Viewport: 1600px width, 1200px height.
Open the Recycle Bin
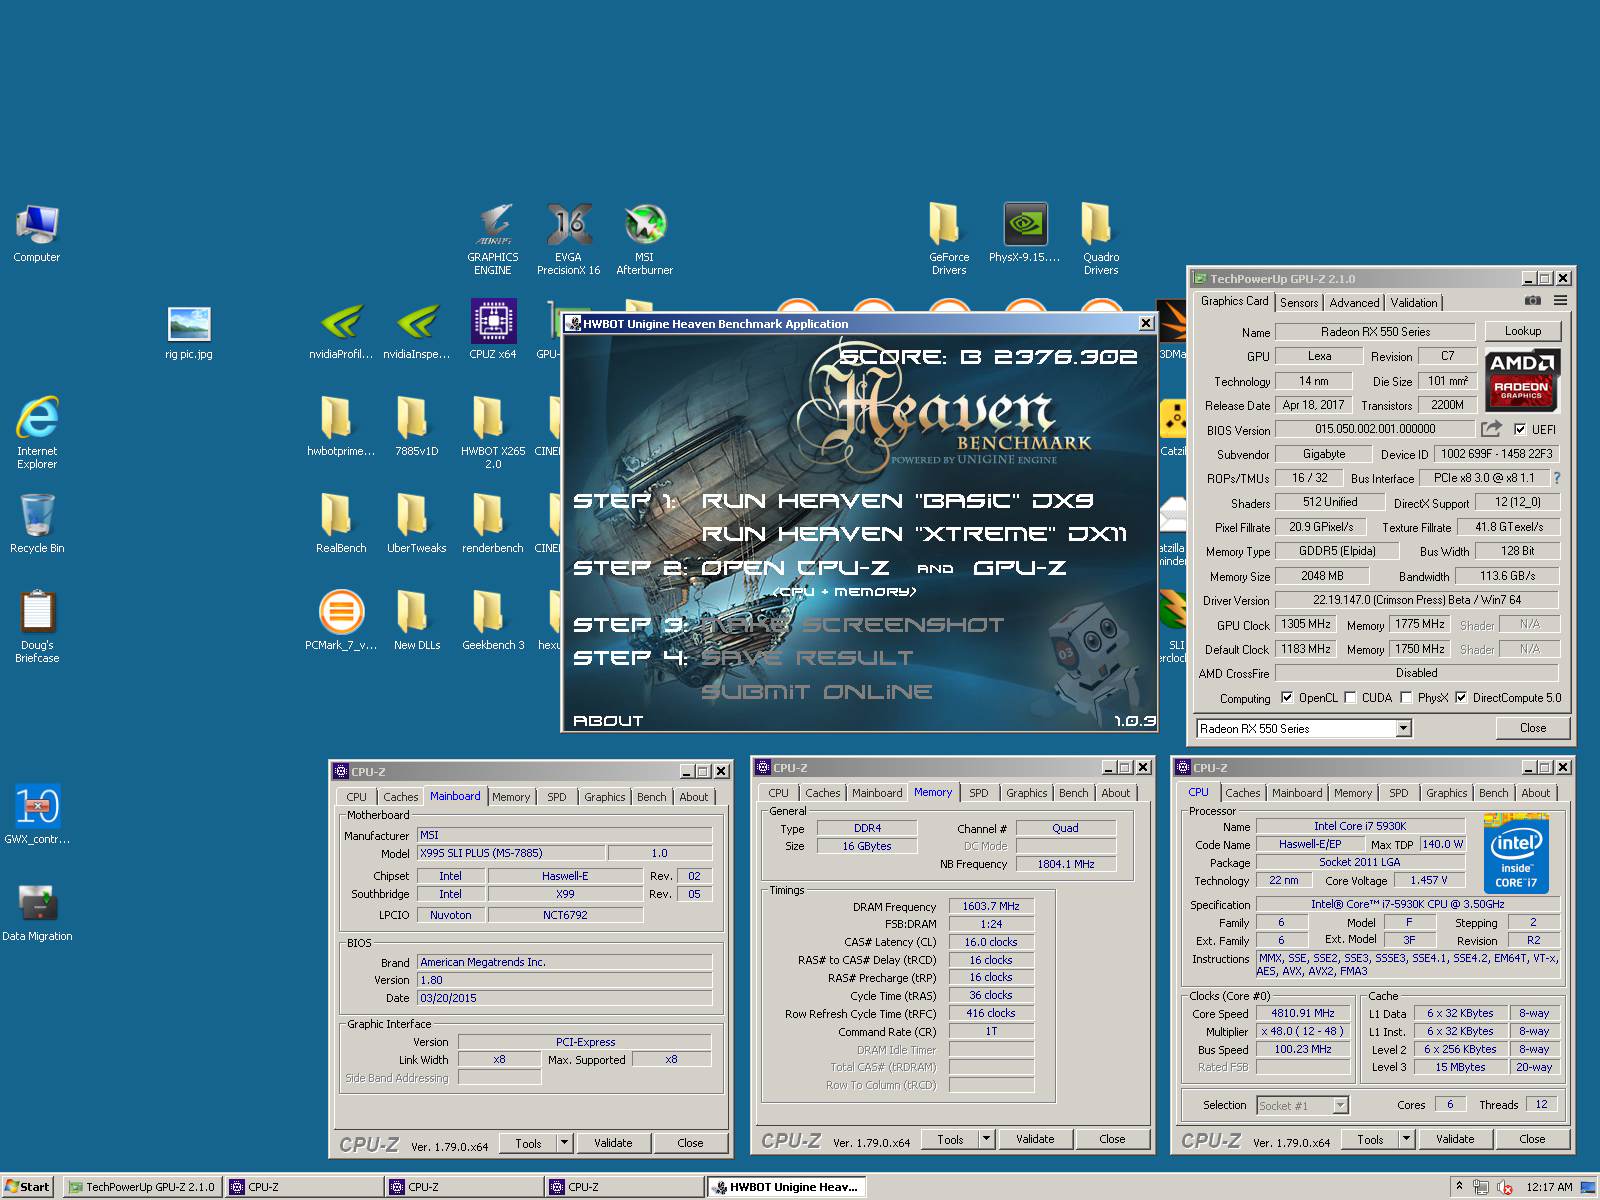37,524
